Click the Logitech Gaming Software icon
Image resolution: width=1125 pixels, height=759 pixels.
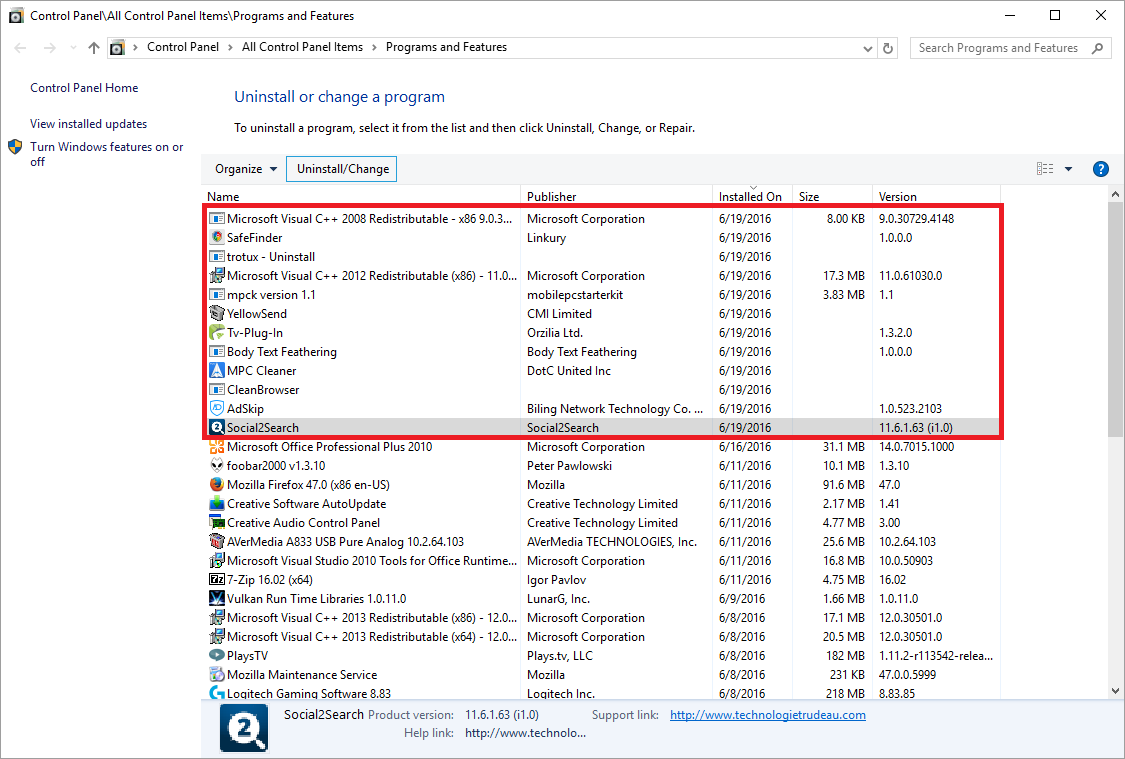(x=217, y=693)
